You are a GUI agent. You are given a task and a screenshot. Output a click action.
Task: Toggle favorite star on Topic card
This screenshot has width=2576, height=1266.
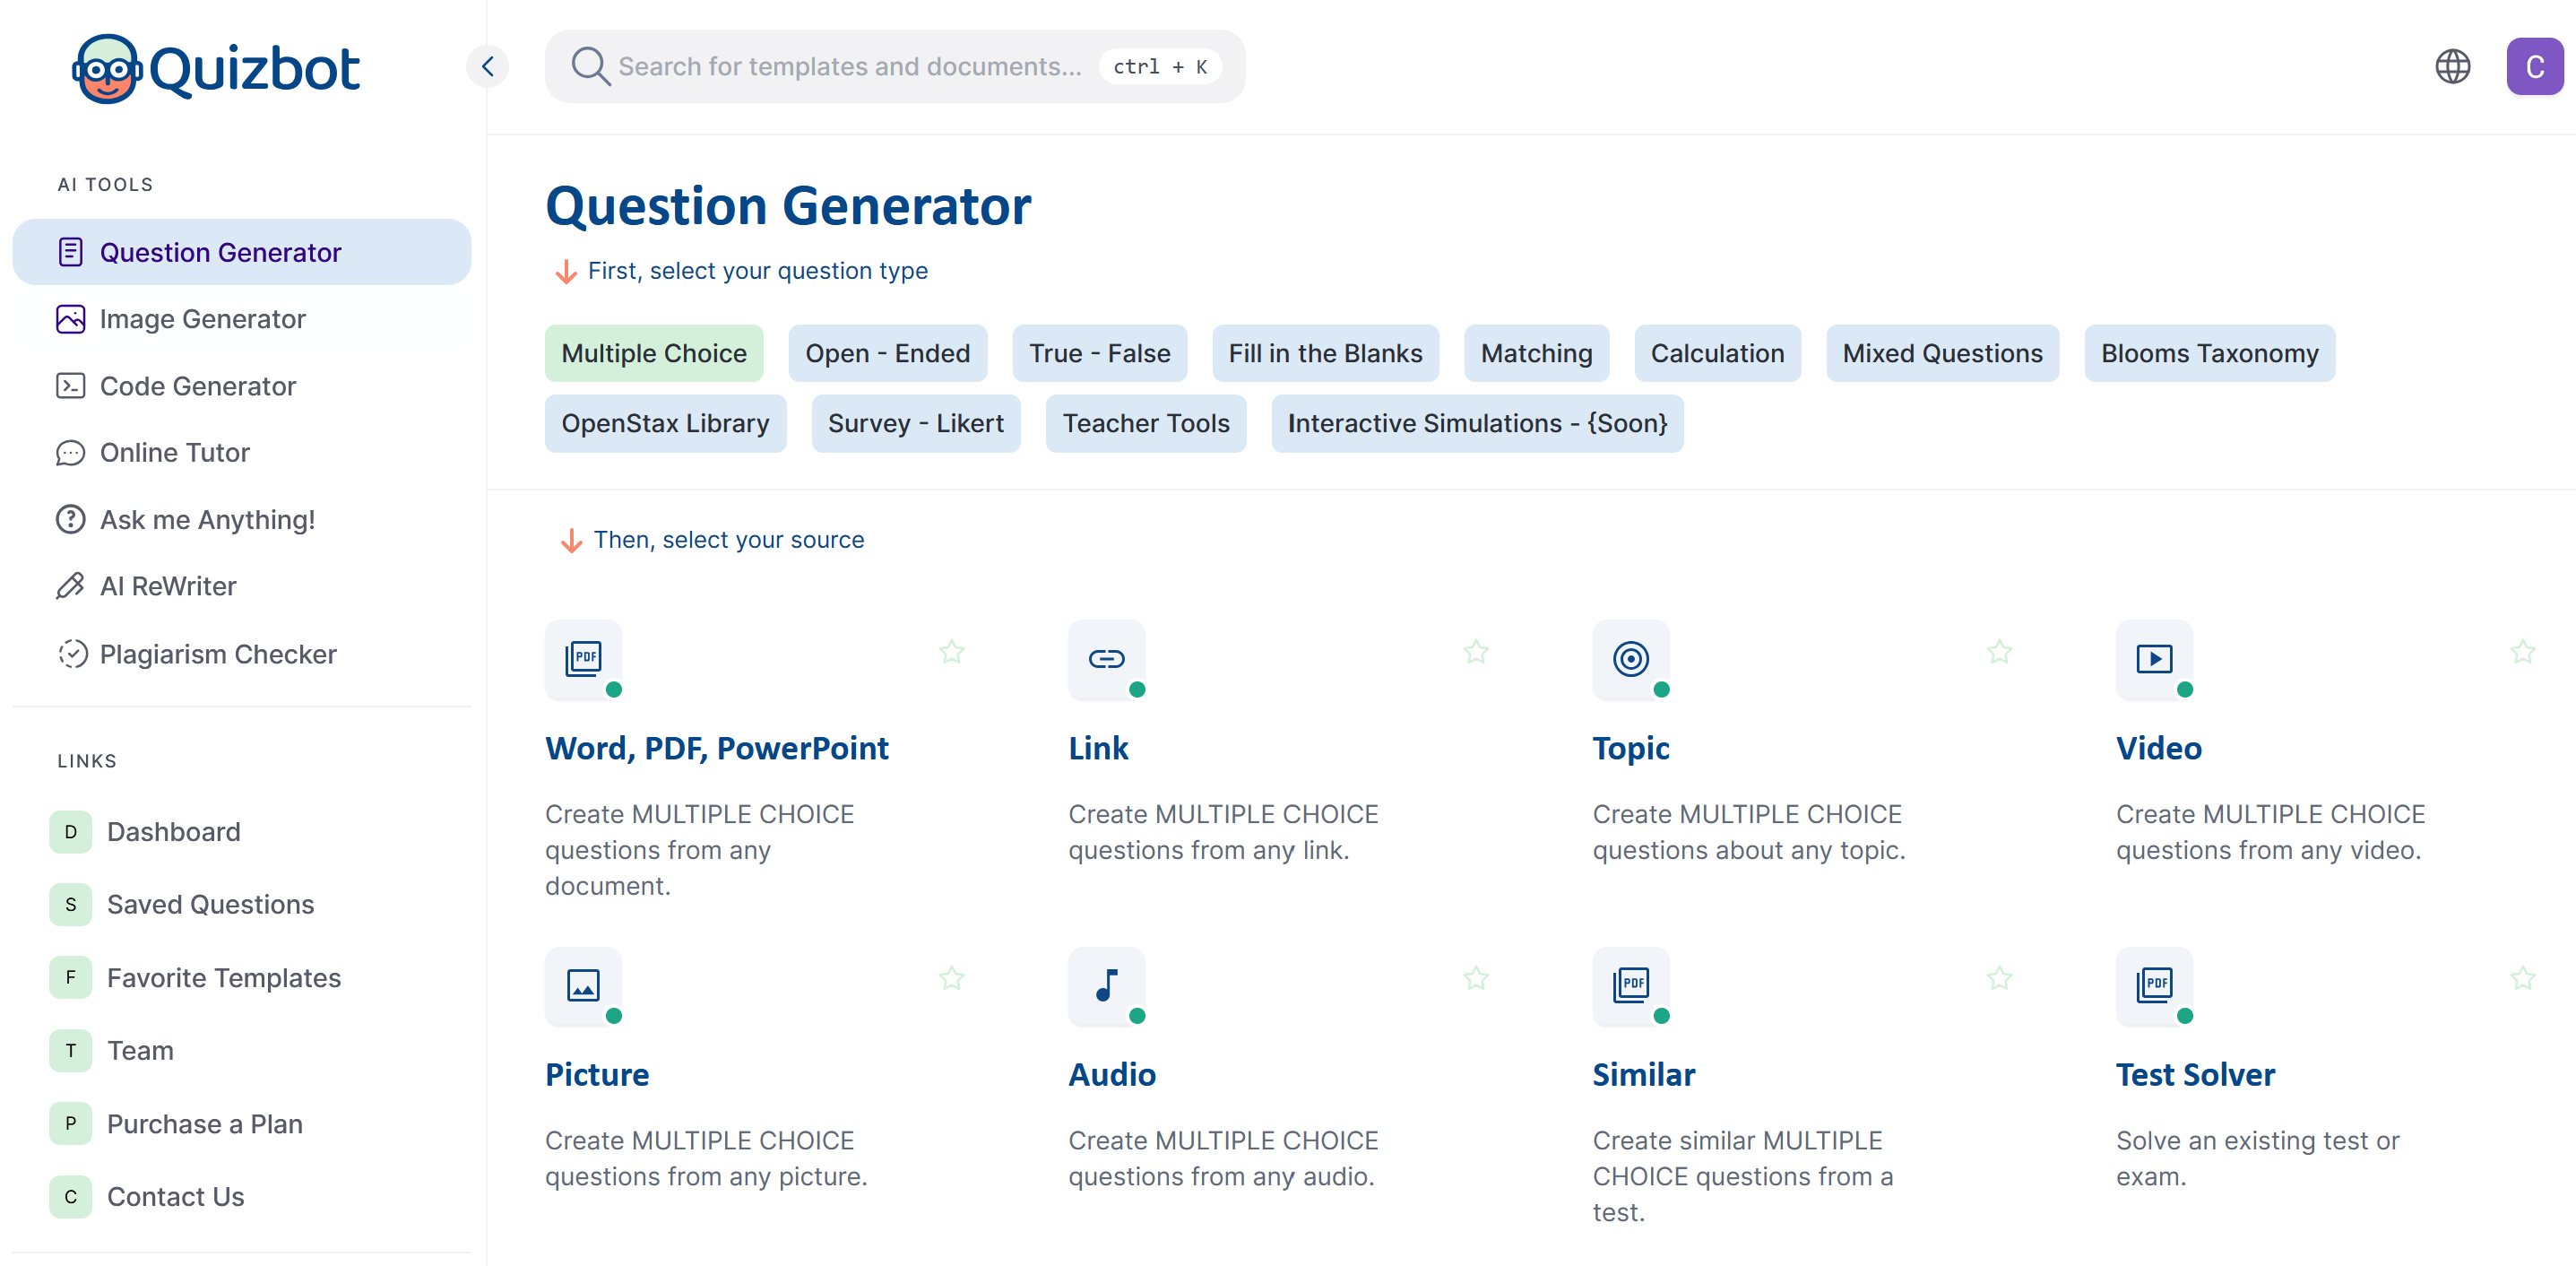tap(1998, 652)
